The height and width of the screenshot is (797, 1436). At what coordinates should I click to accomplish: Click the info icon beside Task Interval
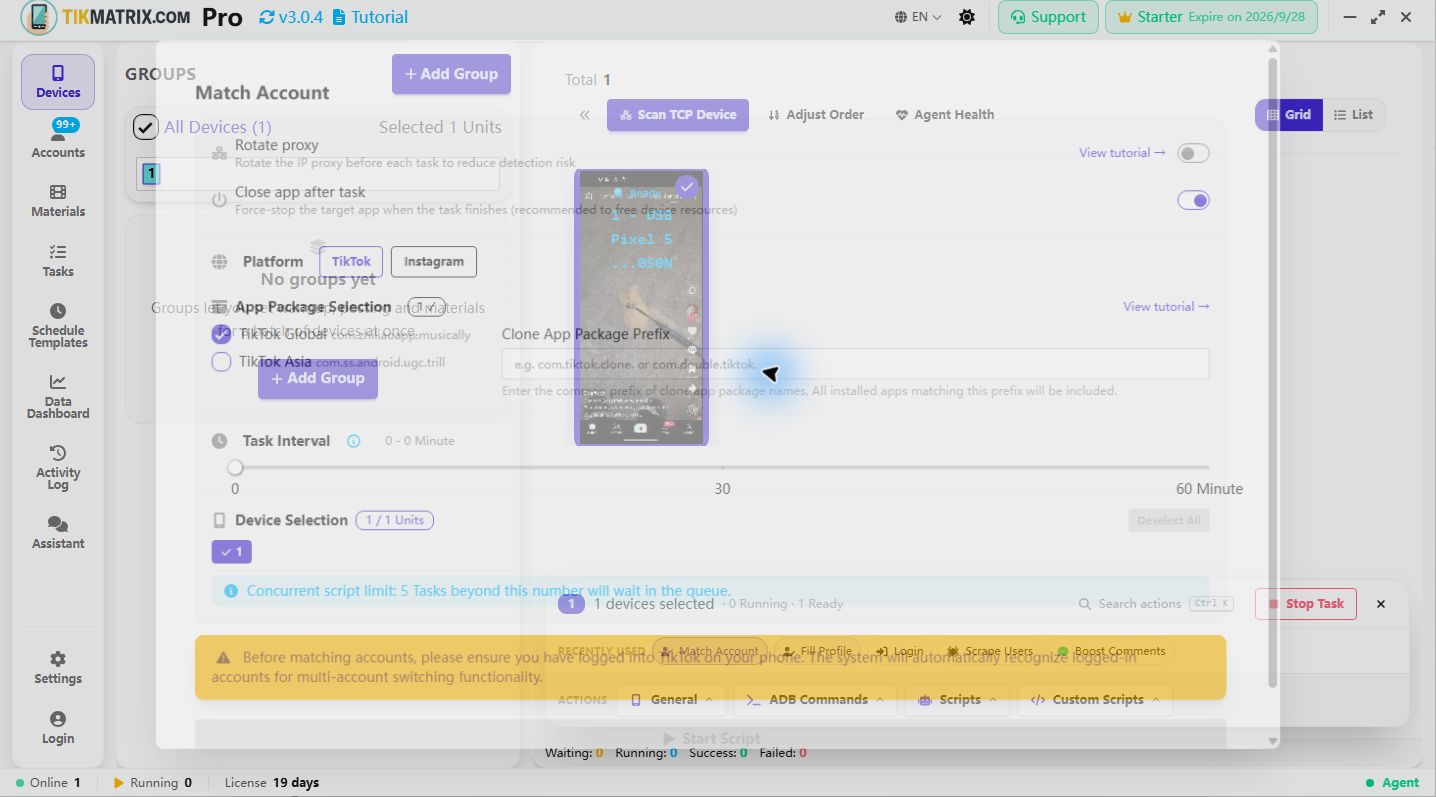(x=353, y=441)
